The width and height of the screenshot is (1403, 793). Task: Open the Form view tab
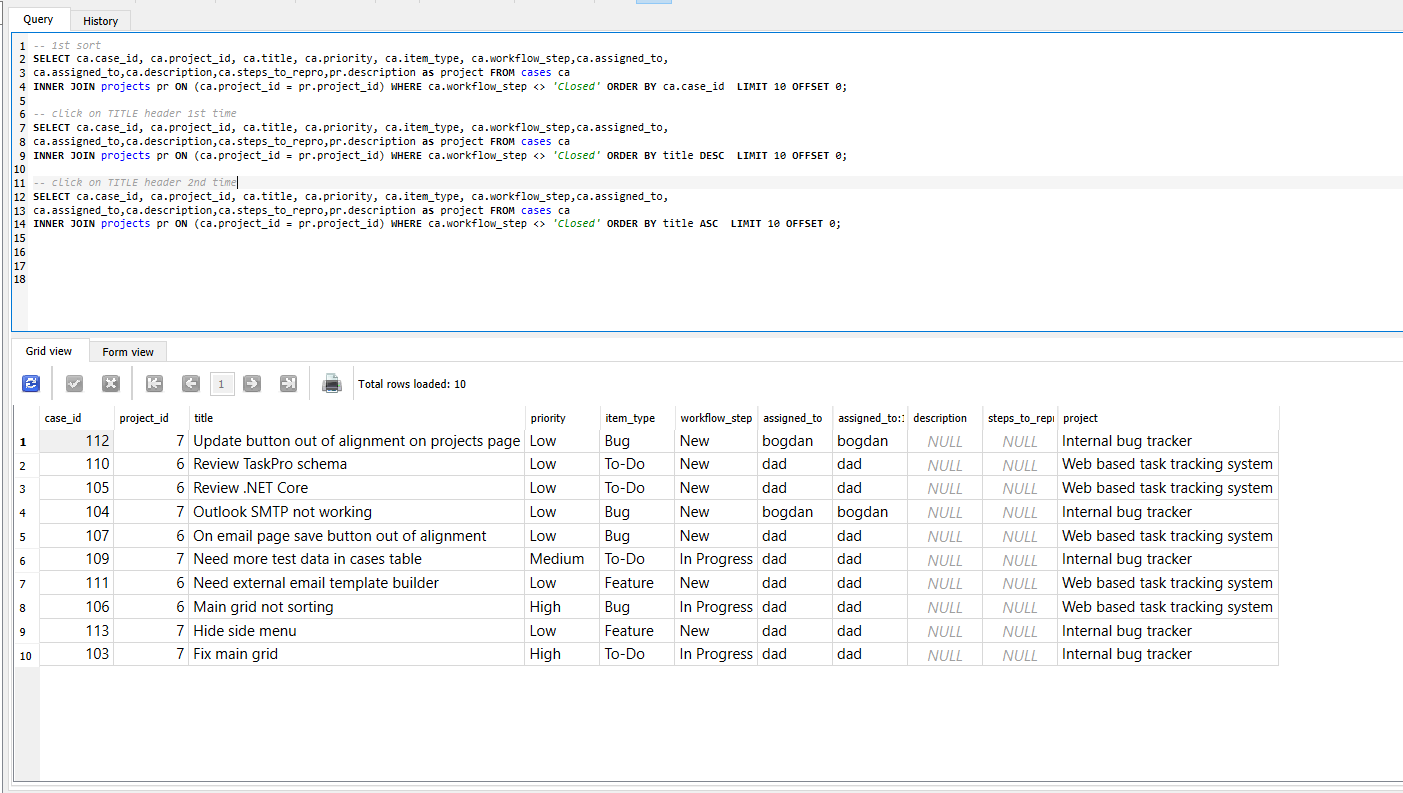(x=128, y=352)
